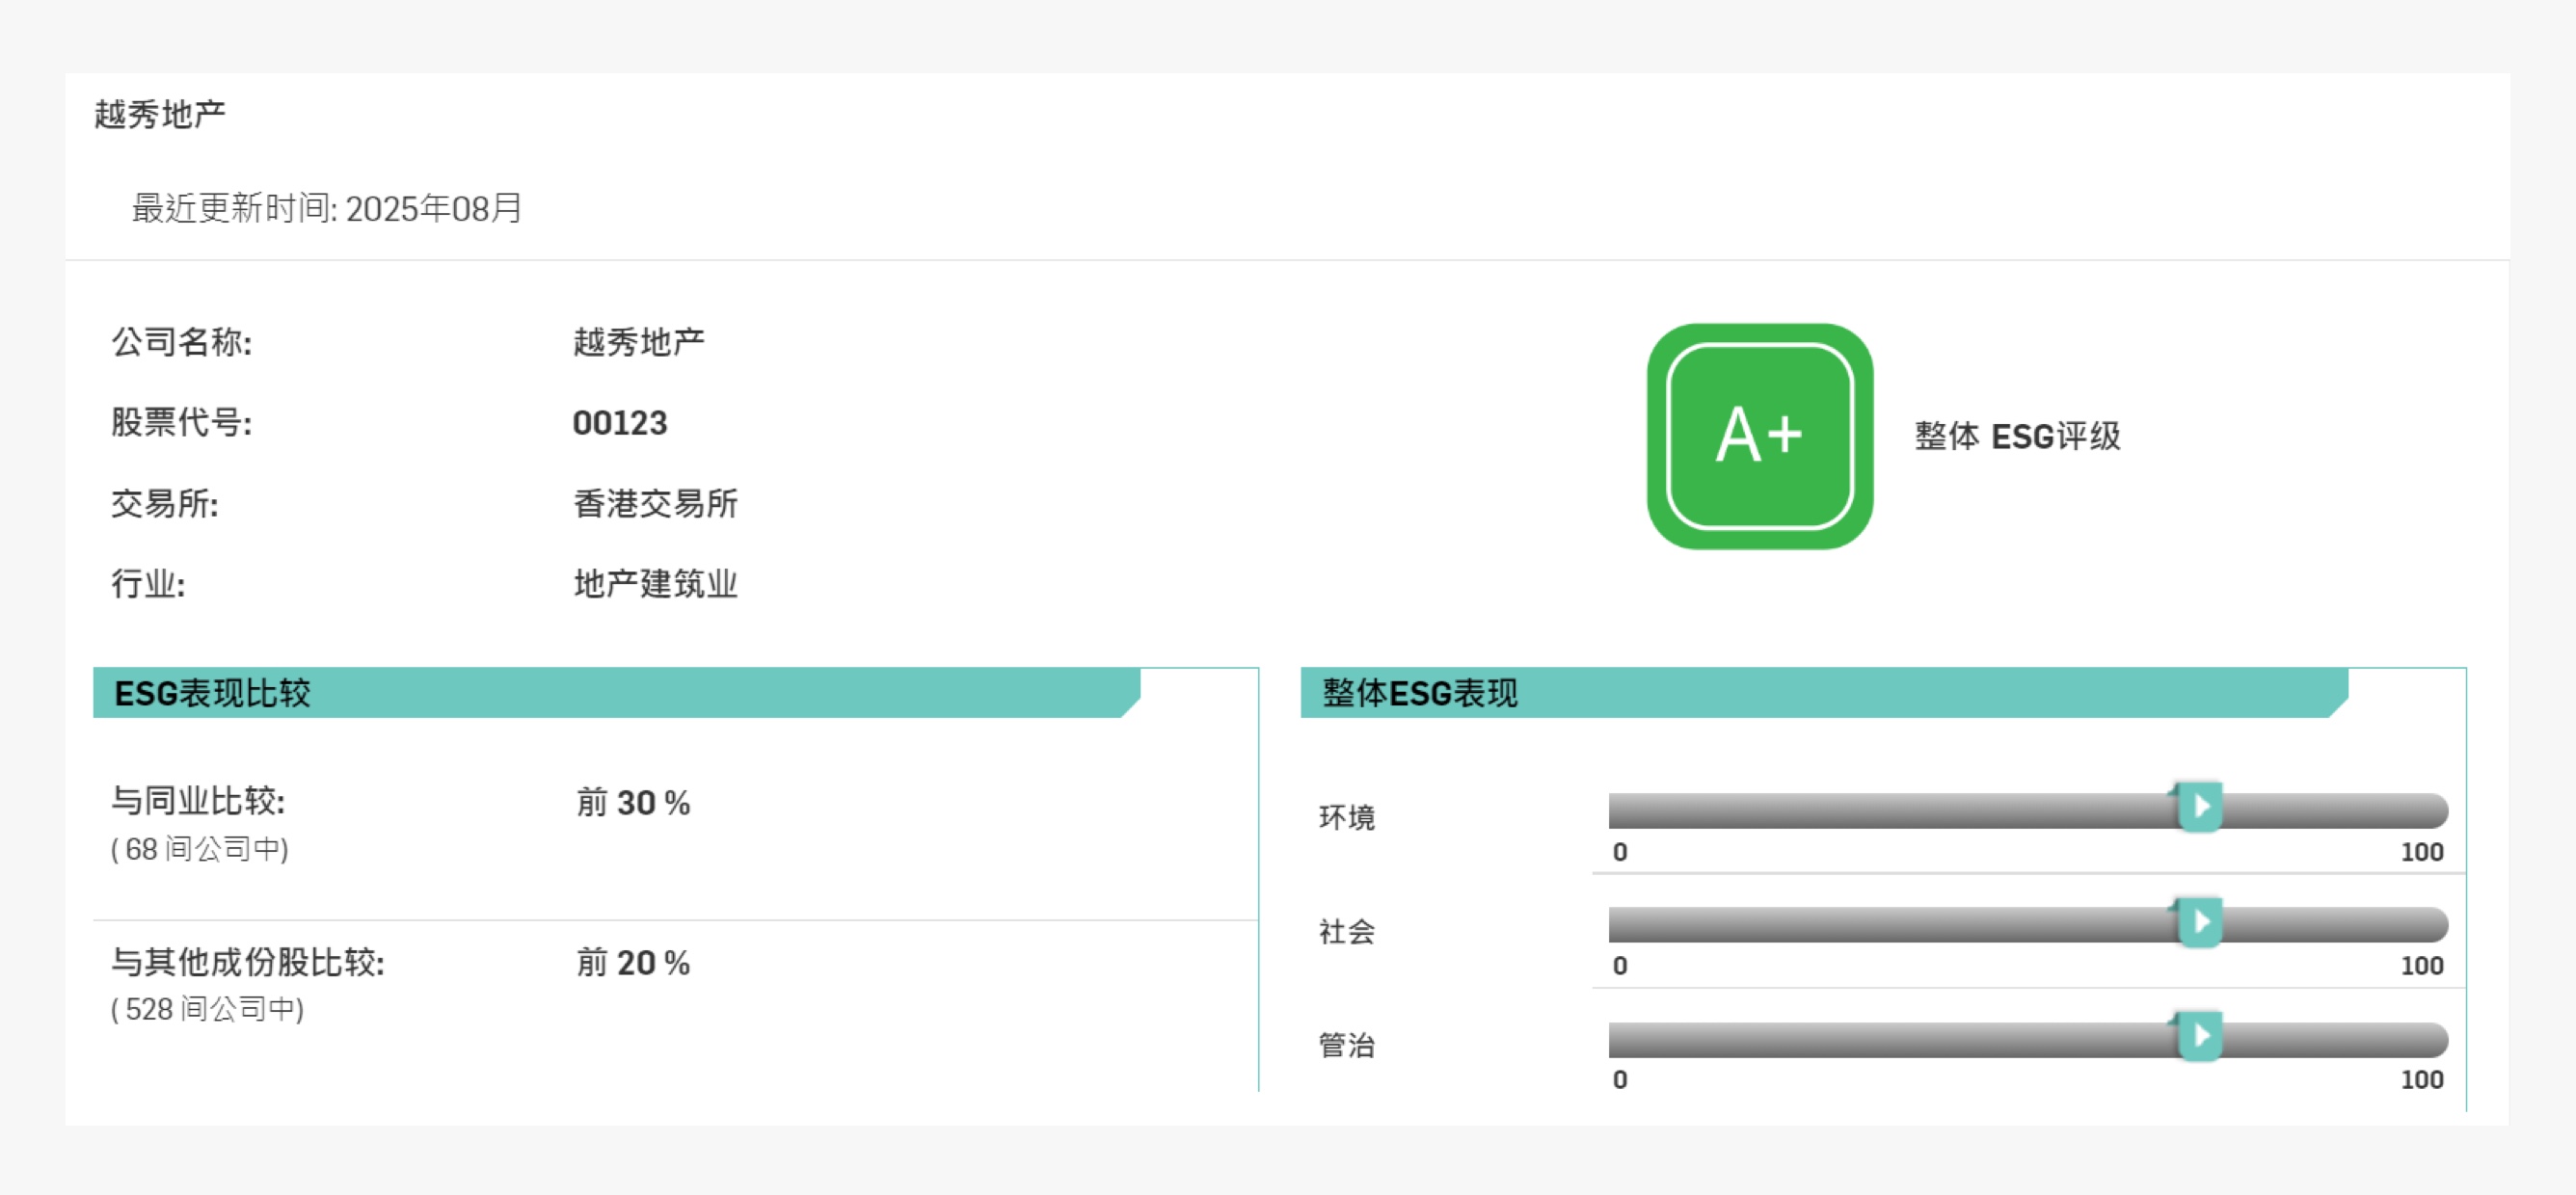The height and width of the screenshot is (1195, 2576).
Task: Click the 整体 ESG评级 label
Action: (x=2017, y=436)
